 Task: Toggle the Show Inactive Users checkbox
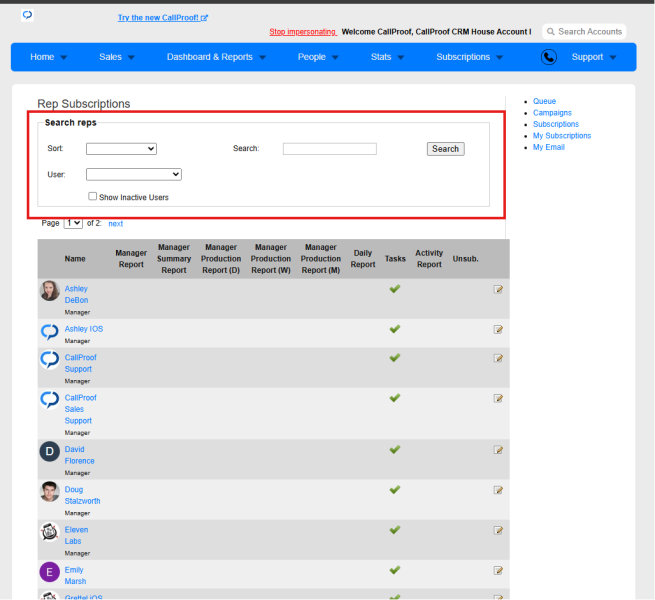[x=92, y=196]
